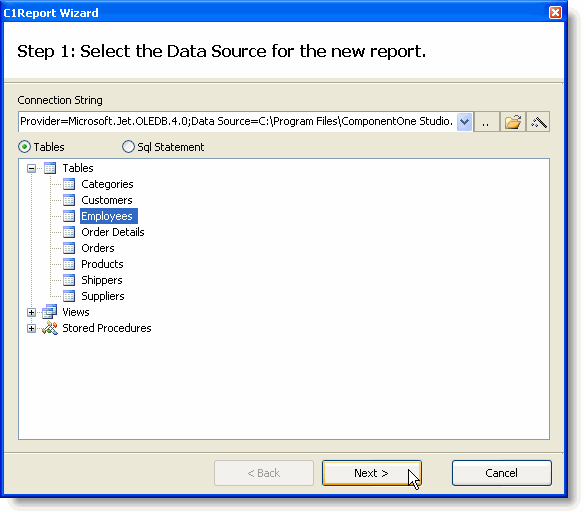The image size is (584, 514).
Task: Click the Suppliers table icon
Action: pyautogui.click(x=69, y=296)
